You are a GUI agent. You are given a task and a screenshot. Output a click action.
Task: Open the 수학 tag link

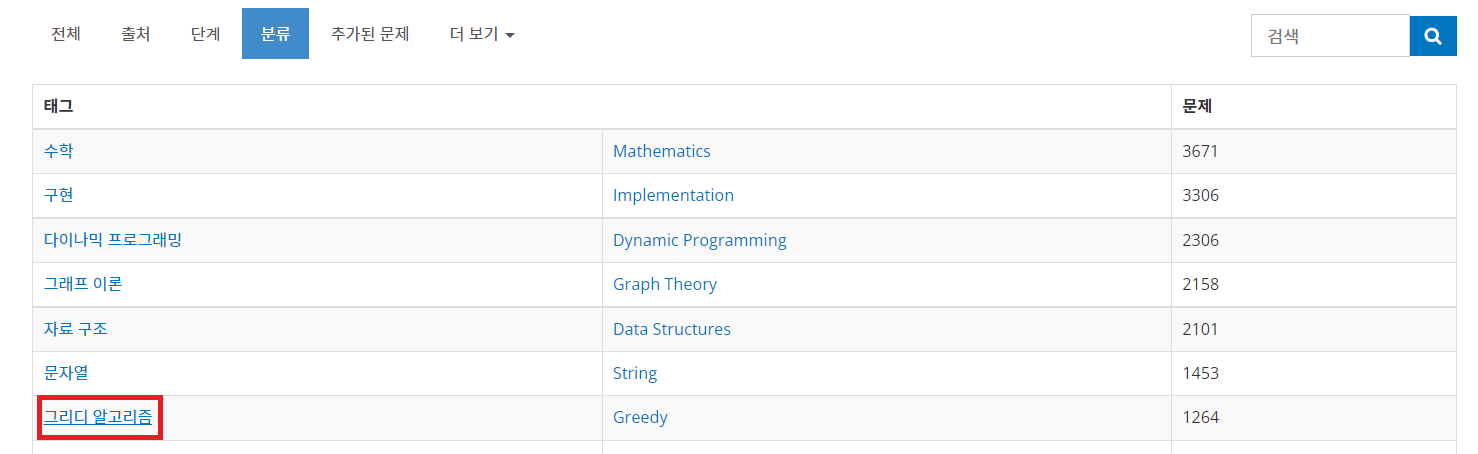coord(58,151)
